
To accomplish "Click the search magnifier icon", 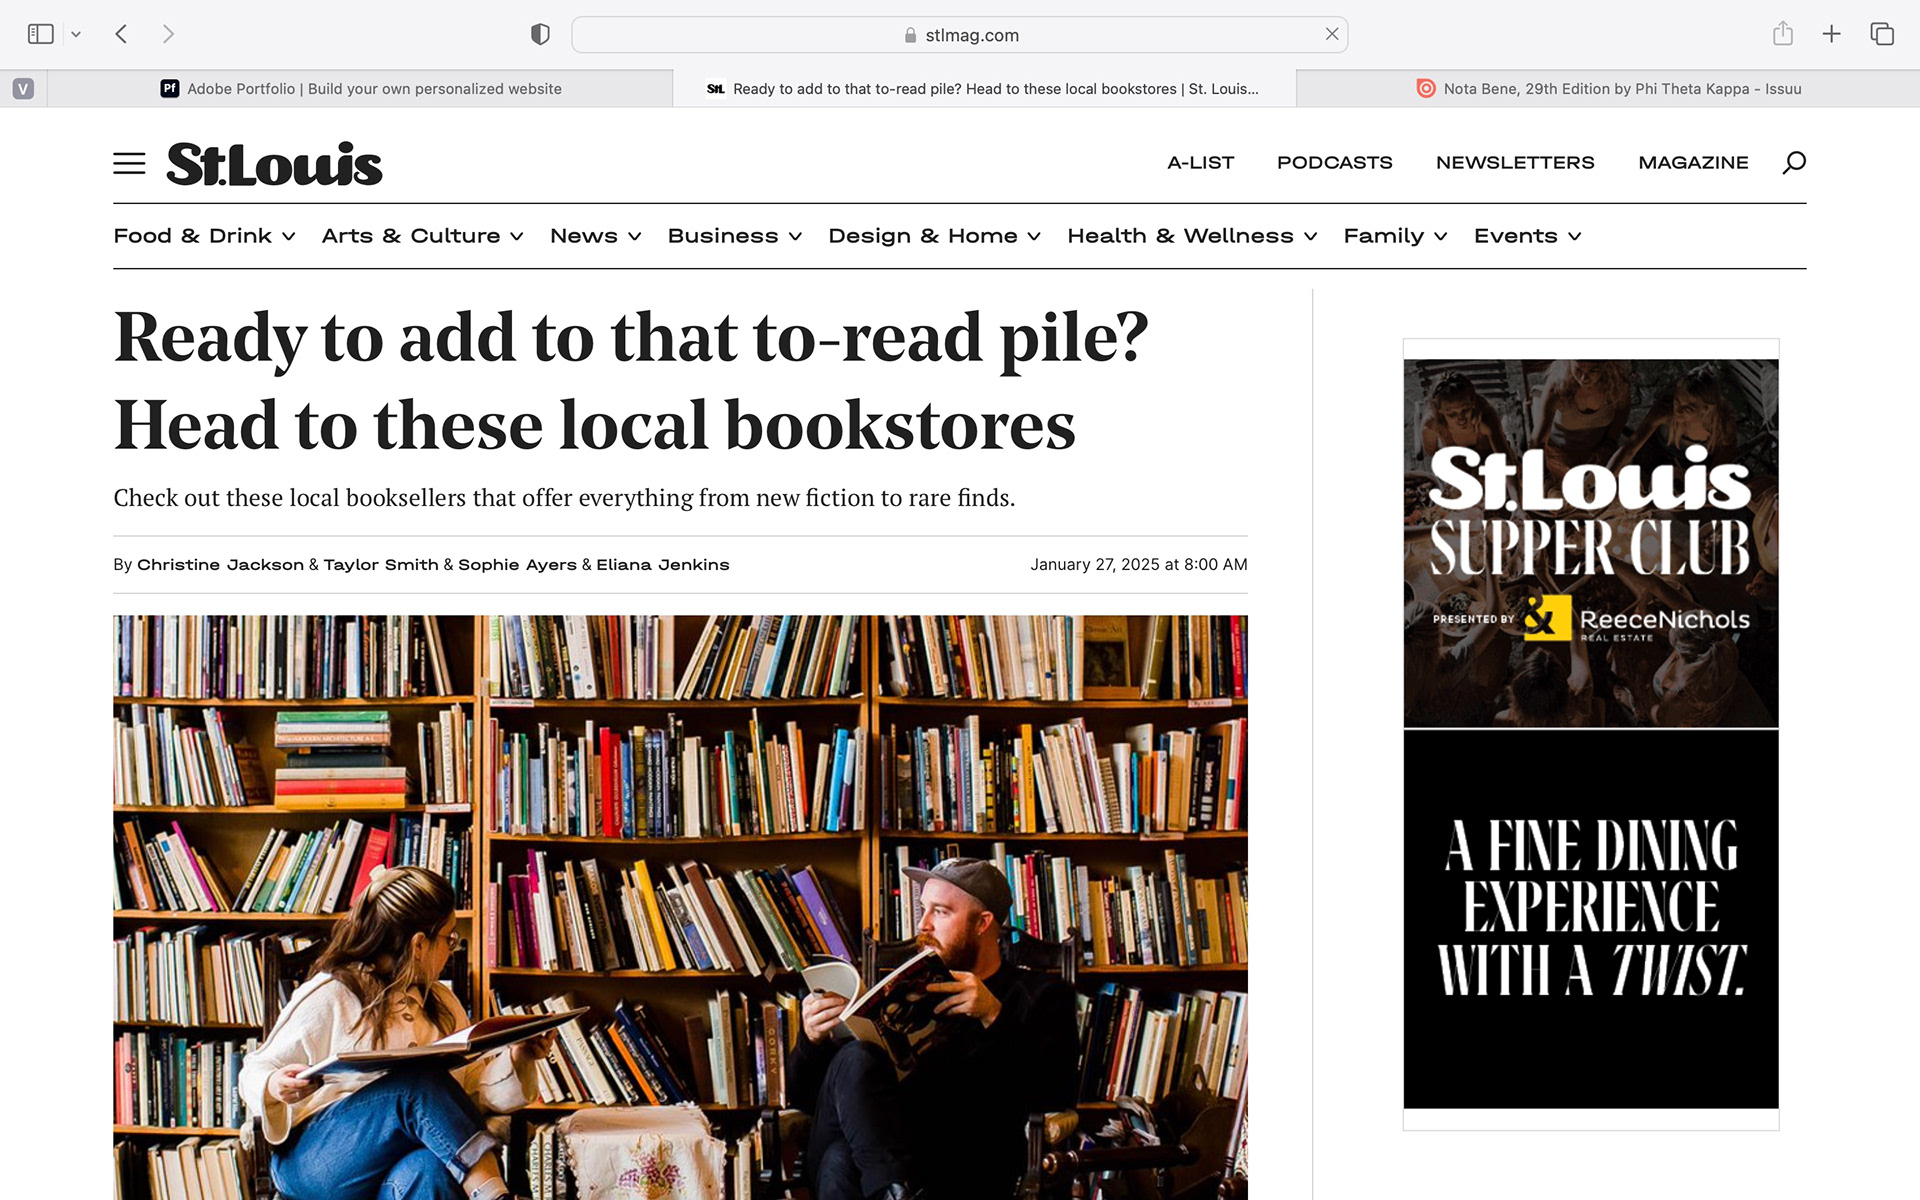I will (1794, 162).
